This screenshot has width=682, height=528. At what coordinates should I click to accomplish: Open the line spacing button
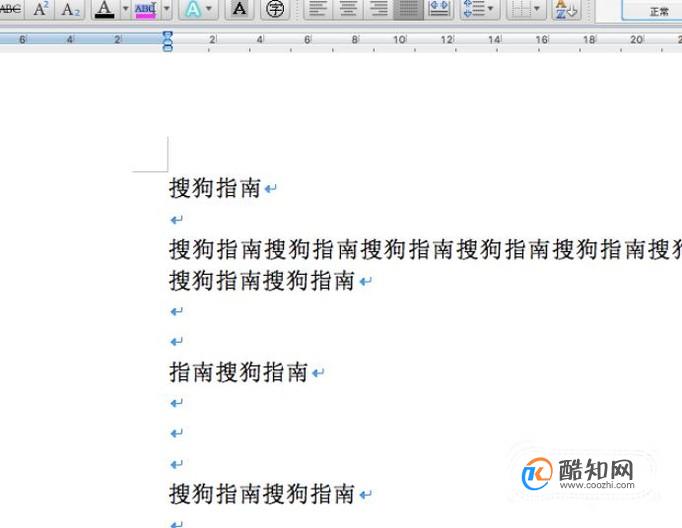[473, 9]
